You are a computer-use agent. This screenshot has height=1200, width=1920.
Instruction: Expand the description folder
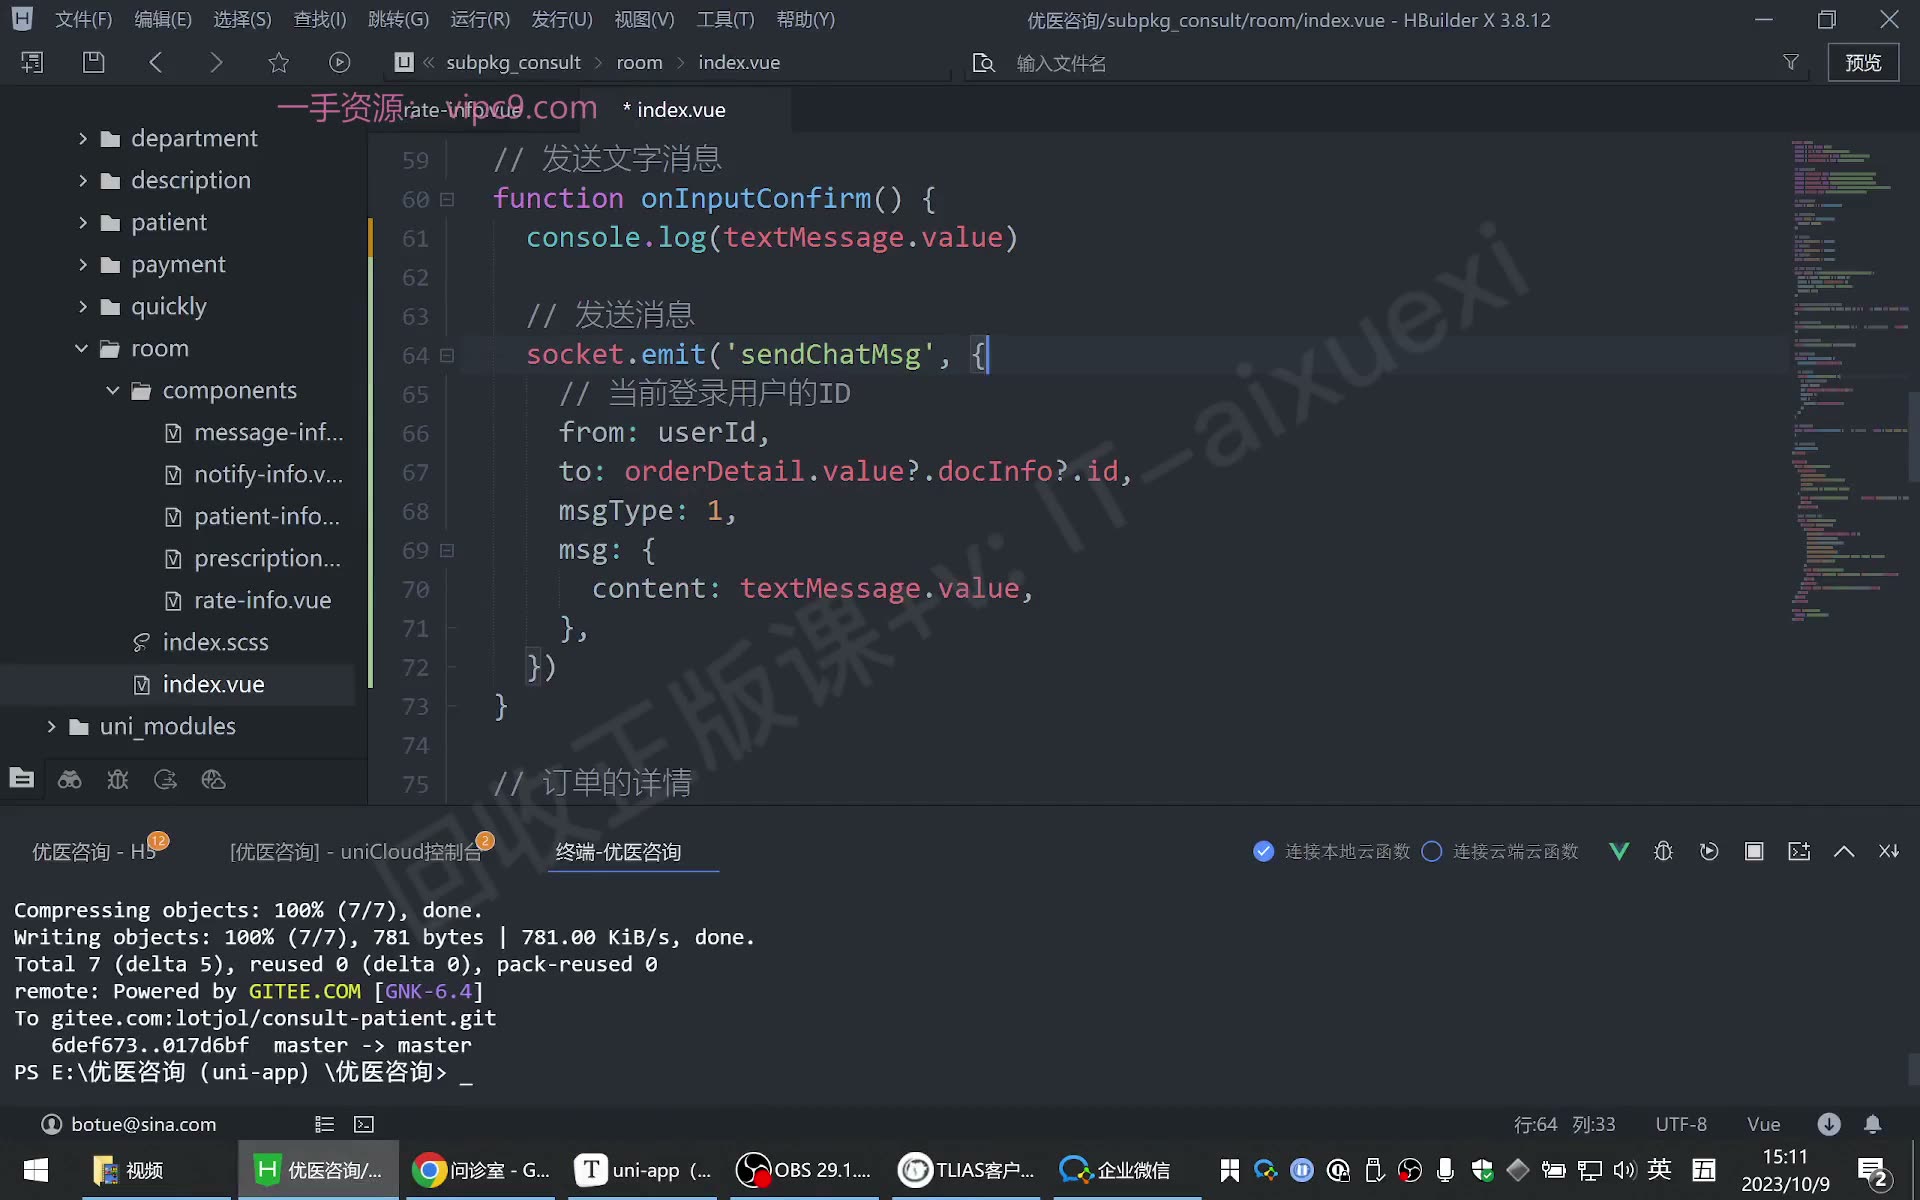click(83, 180)
